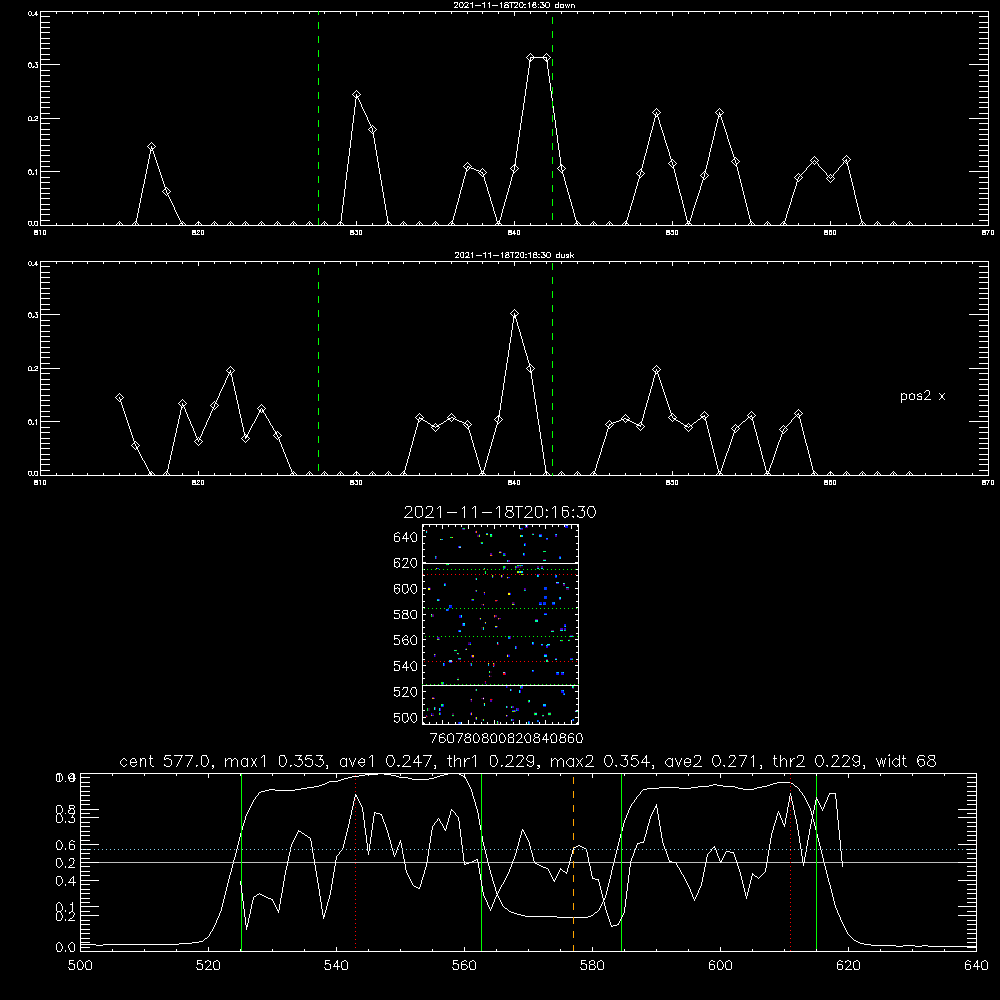Screen dimensions: 1000x1000
Task: Click the timestamp title above the detector image
Action: pos(500,512)
